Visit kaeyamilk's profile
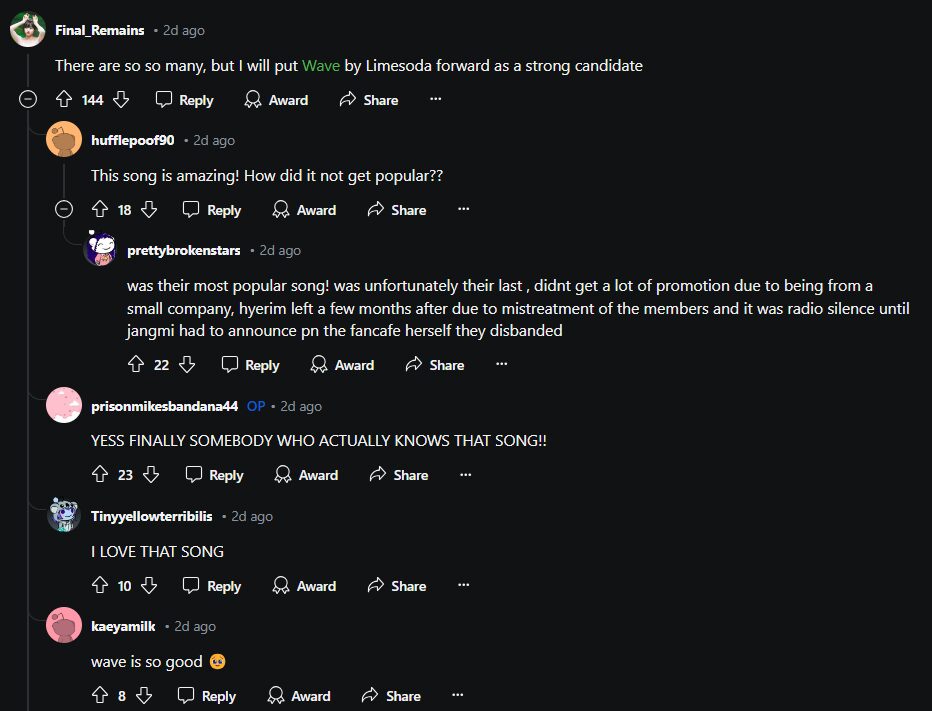932x711 pixels. tap(122, 626)
